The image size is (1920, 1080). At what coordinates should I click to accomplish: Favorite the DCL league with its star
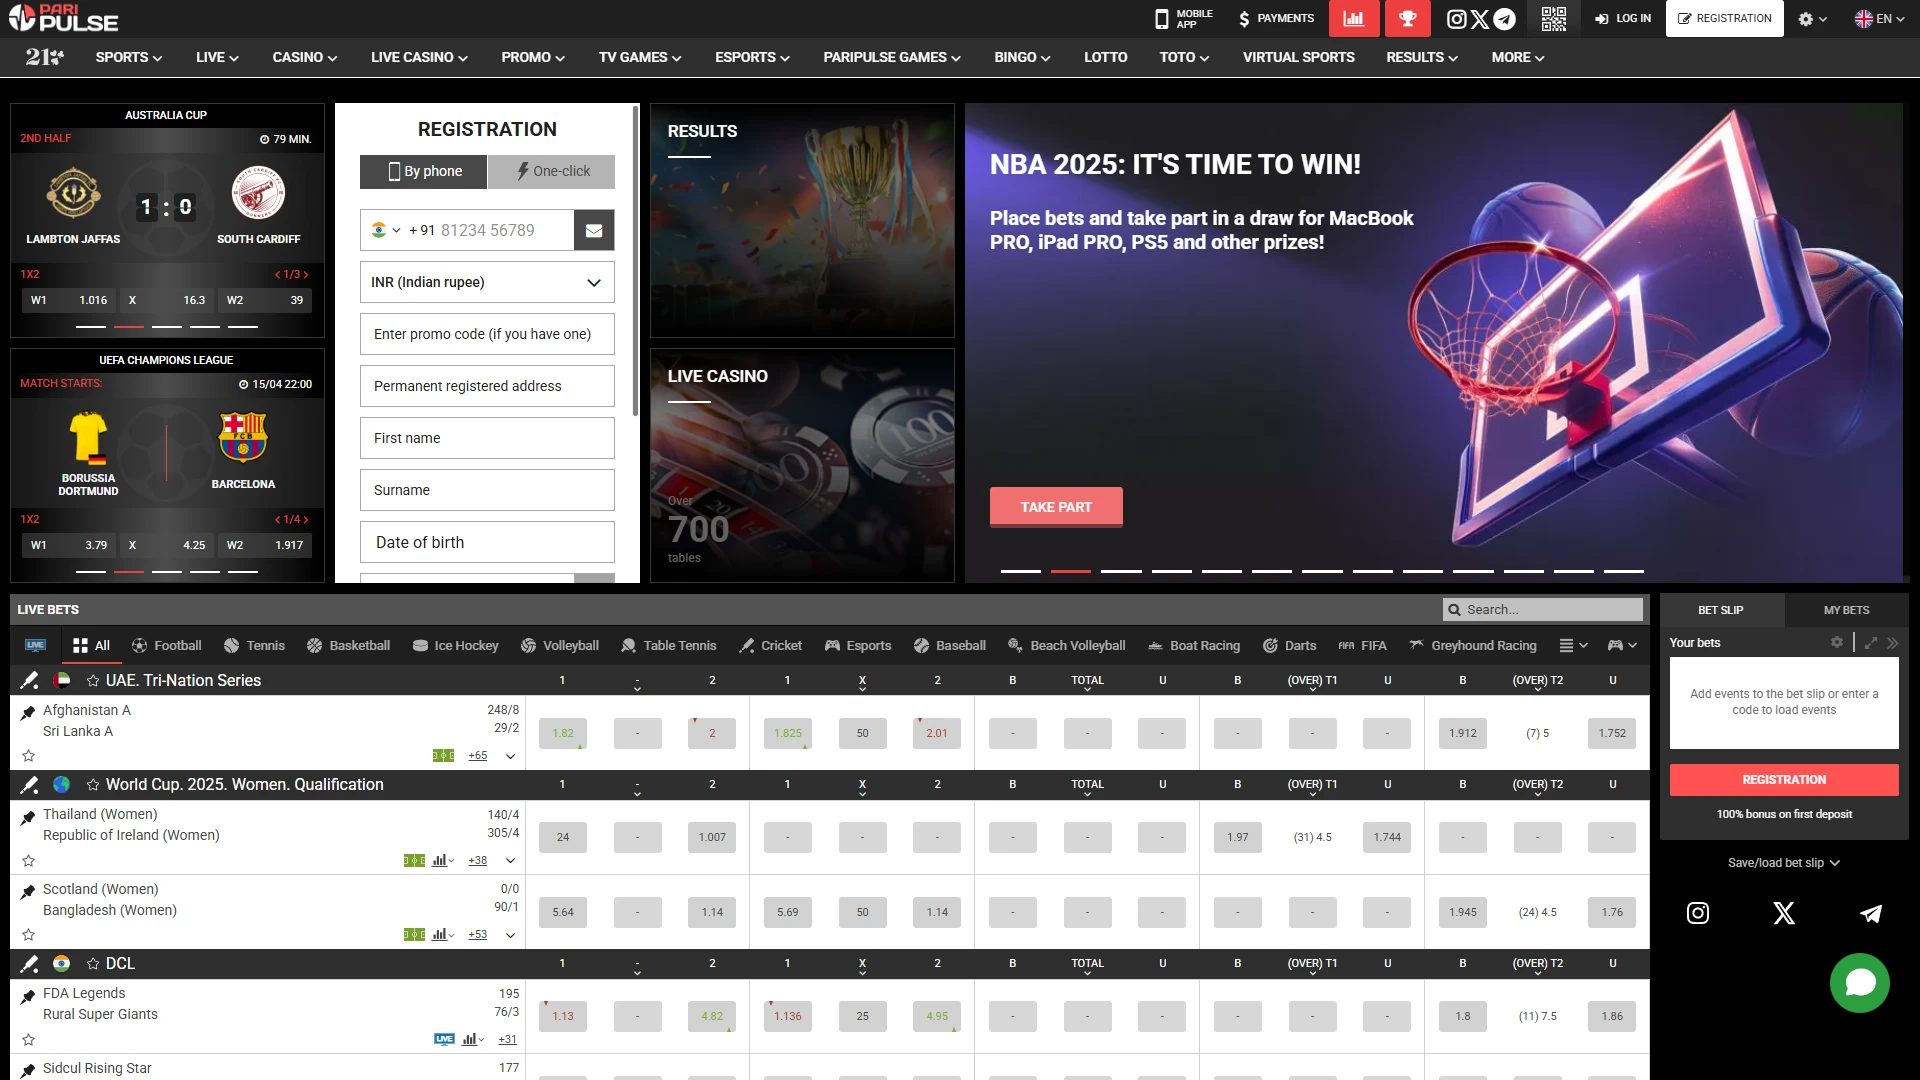tap(92, 964)
